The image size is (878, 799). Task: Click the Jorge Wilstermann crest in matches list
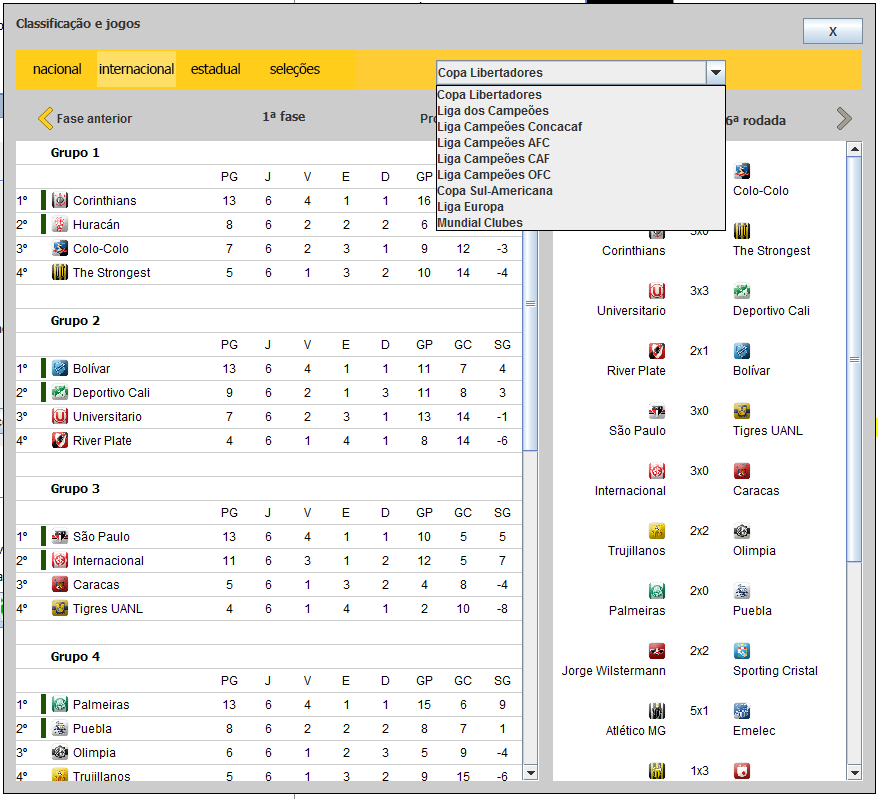pyautogui.click(x=657, y=651)
